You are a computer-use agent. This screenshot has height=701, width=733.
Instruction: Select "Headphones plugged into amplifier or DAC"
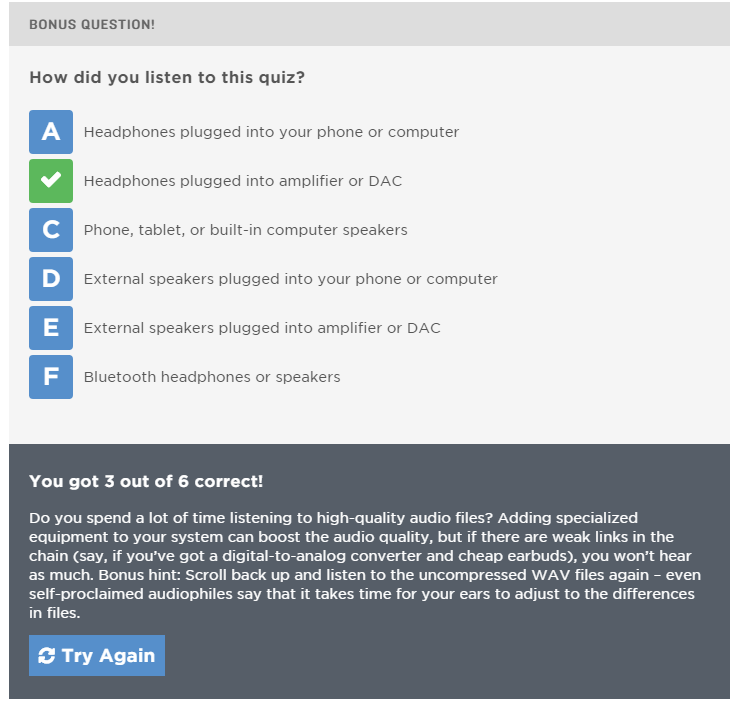click(243, 181)
